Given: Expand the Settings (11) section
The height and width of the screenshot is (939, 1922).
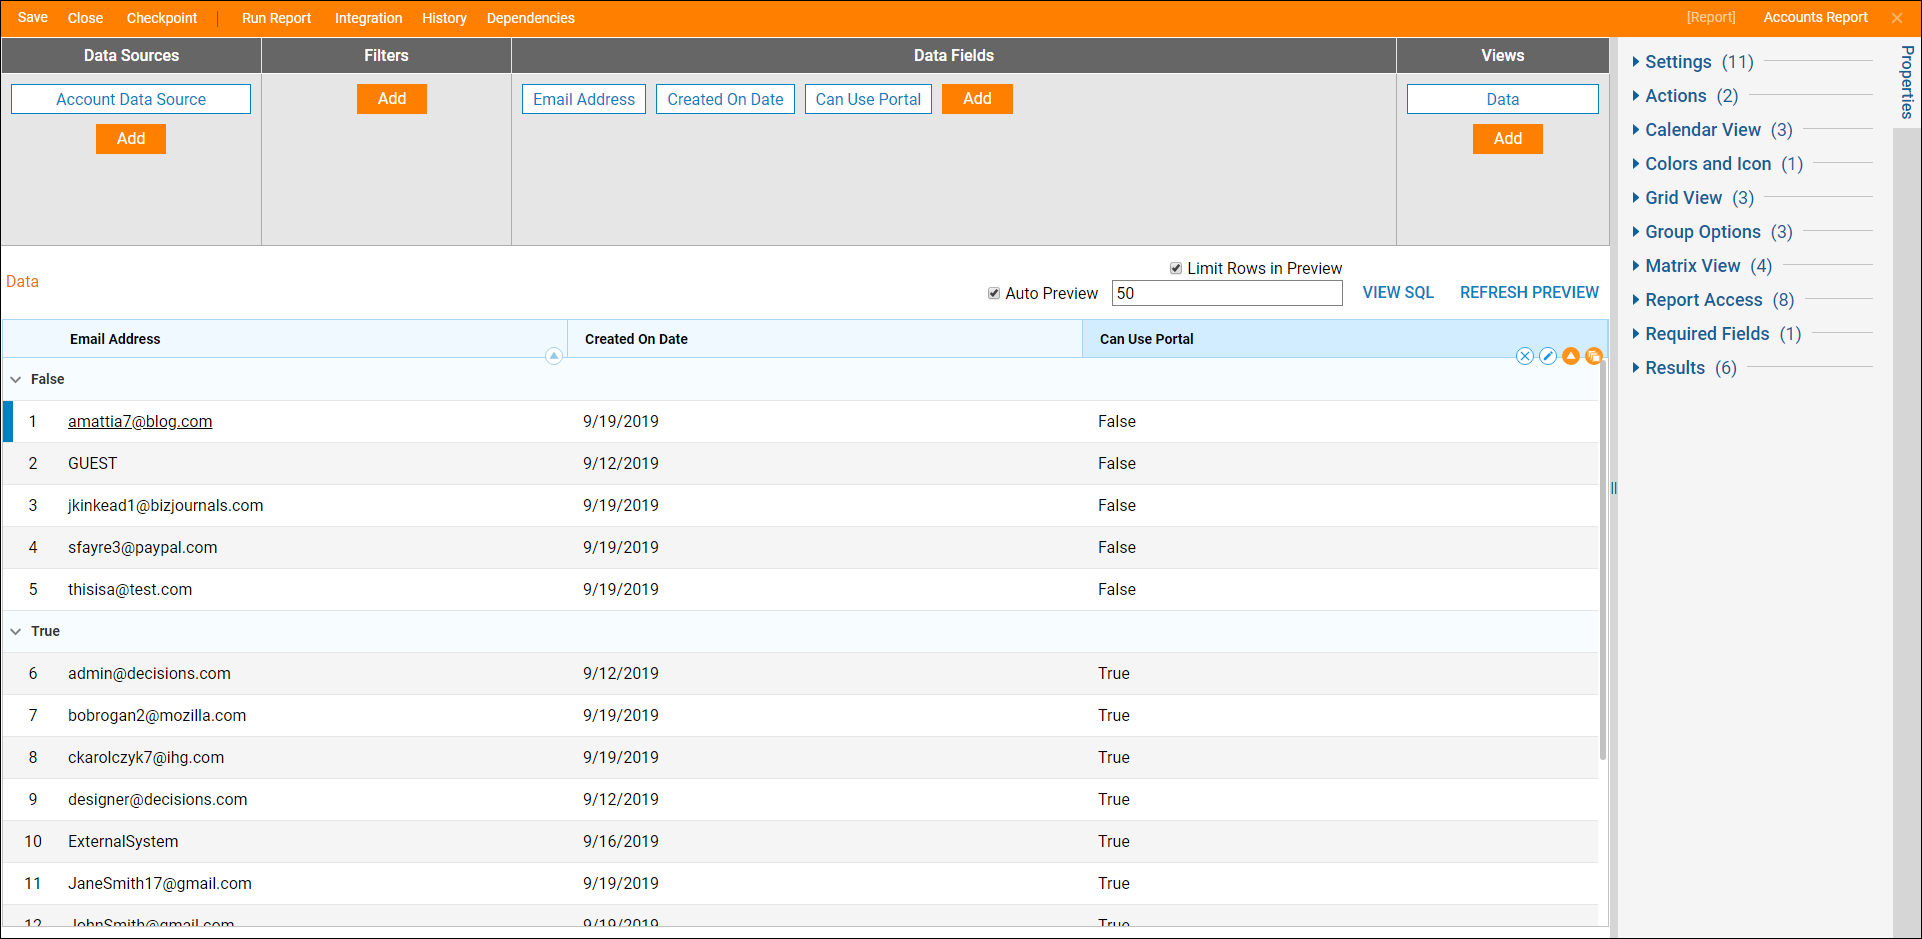Looking at the screenshot, I should pos(1698,62).
